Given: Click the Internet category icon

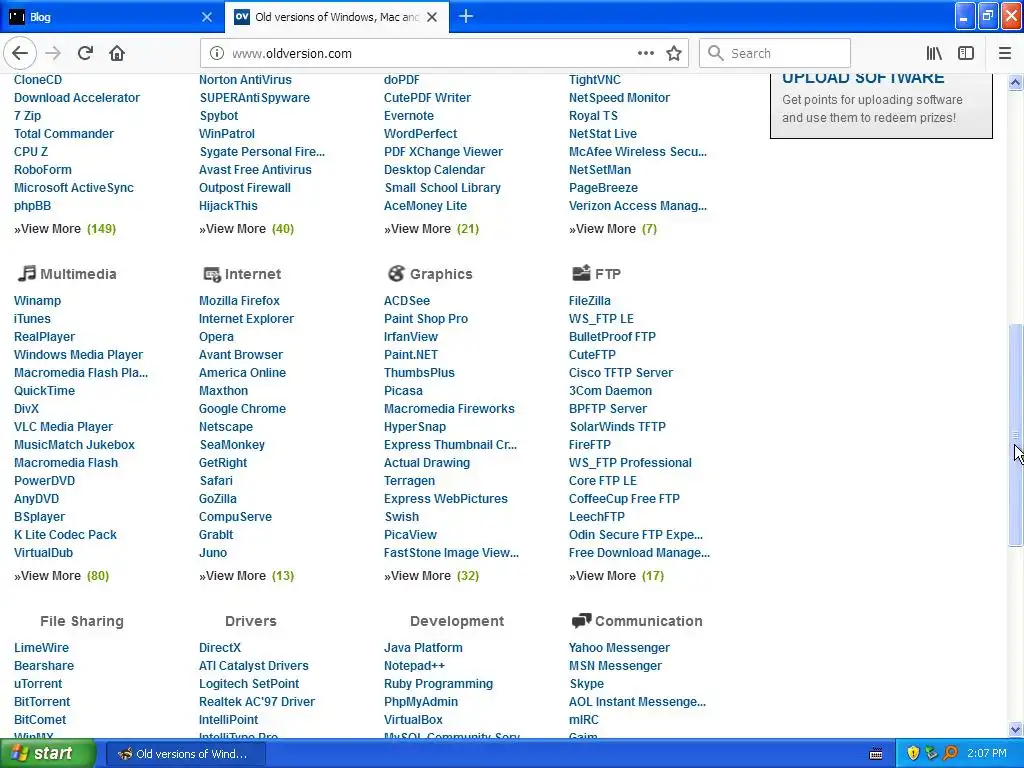Looking at the screenshot, I should [212, 274].
